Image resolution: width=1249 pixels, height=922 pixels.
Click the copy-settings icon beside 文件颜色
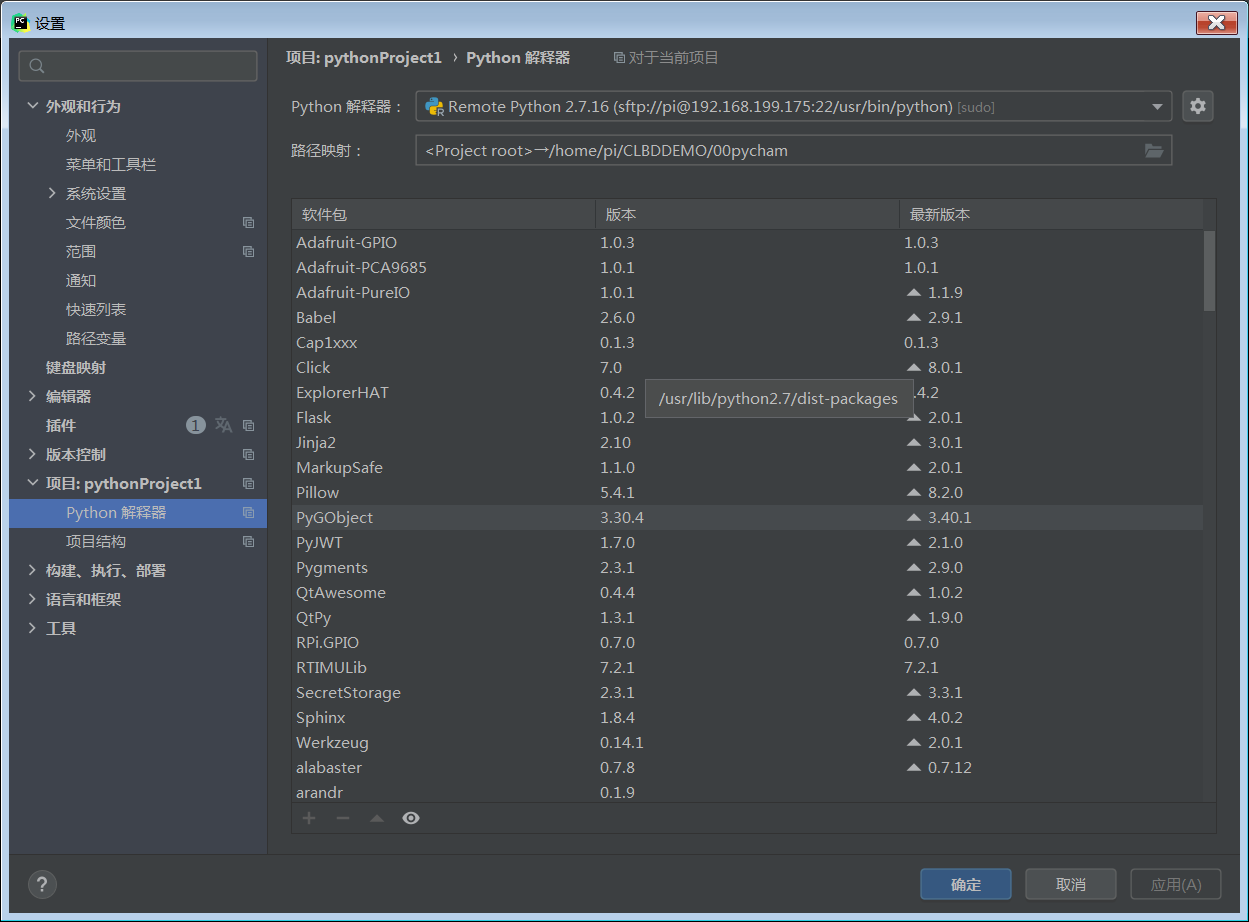point(247,222)
